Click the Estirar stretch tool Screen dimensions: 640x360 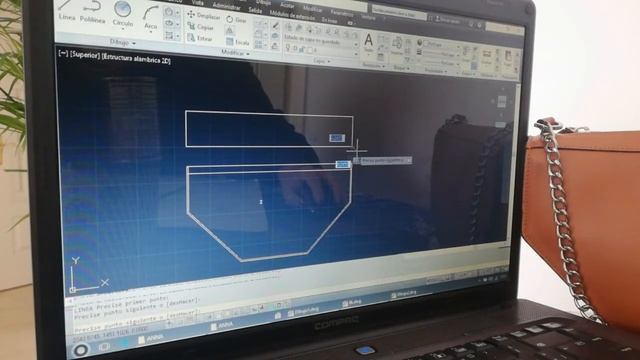(x=200, y=38)
